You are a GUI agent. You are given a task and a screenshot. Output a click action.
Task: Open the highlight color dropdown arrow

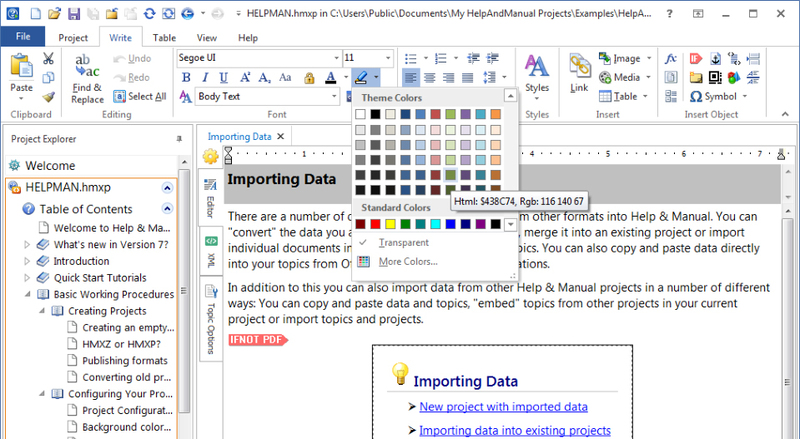[376, 78]
